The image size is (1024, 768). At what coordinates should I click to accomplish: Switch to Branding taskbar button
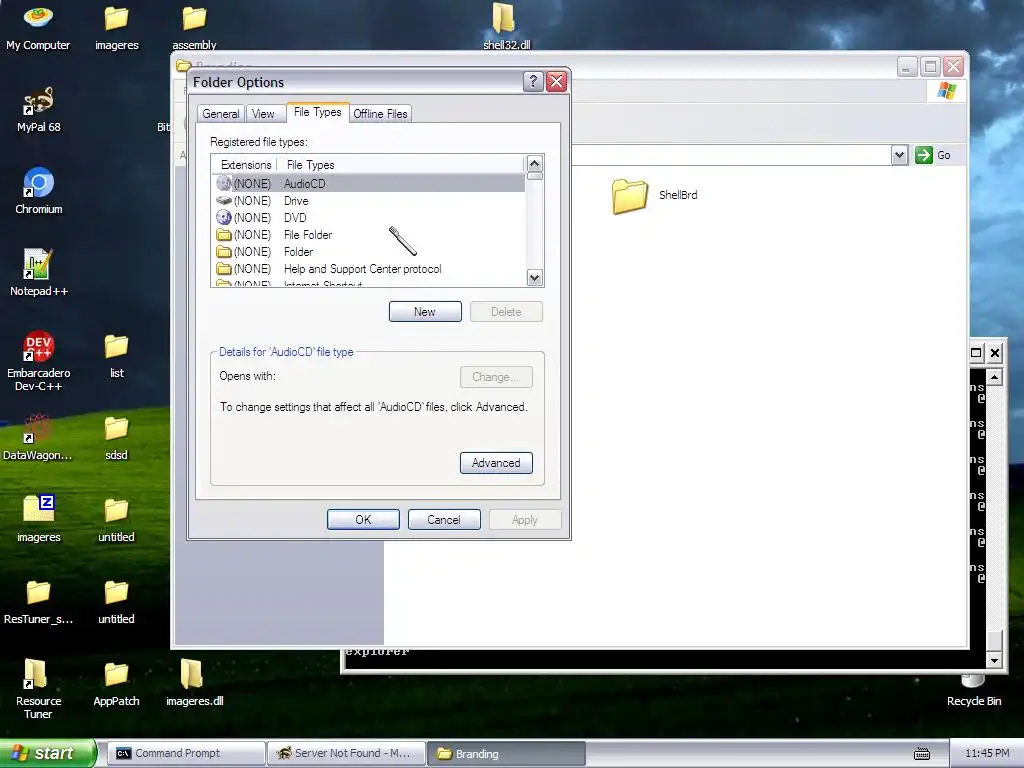(507, 753)
